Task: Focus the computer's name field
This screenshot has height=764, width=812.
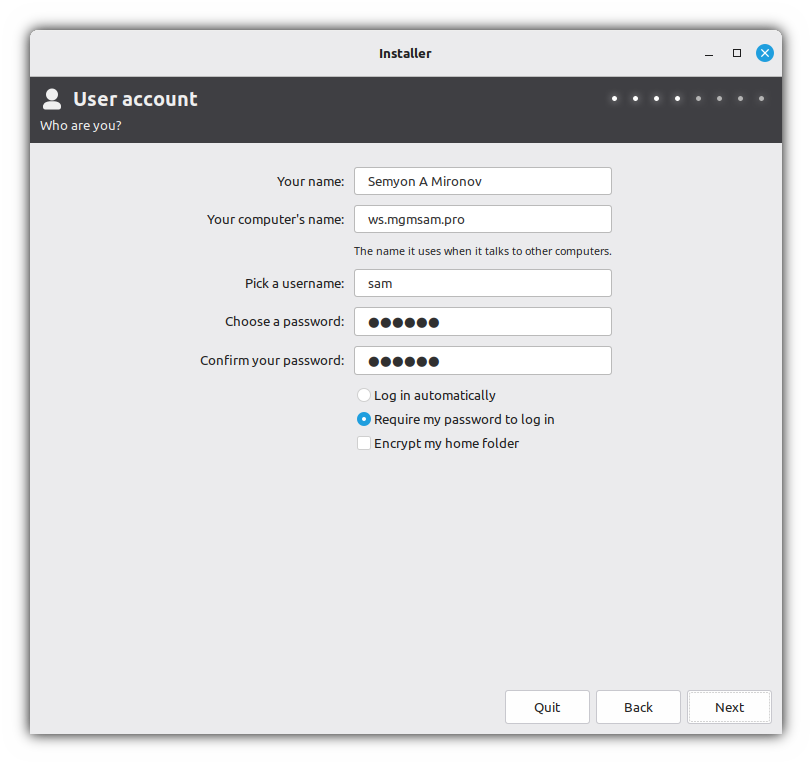Action: [x=482, y=219]
